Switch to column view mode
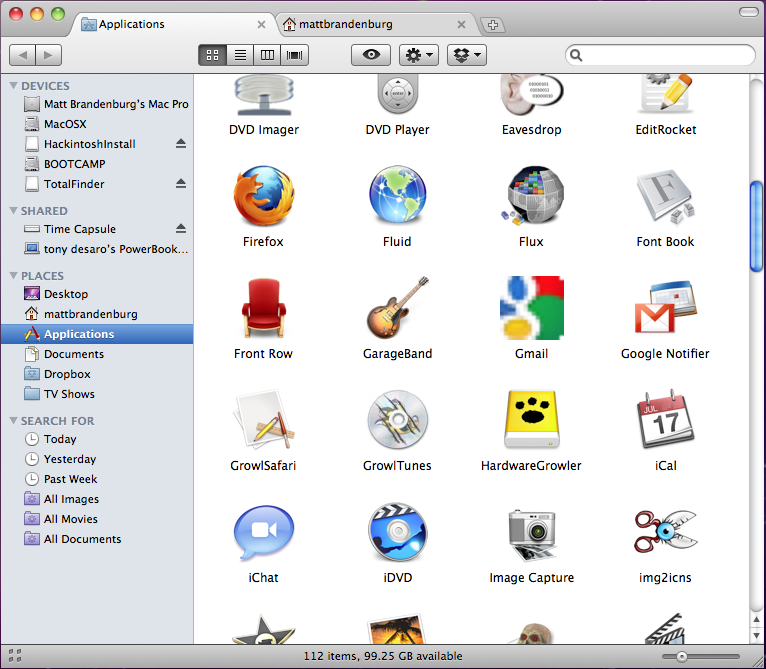The width and height of the screenshot is (766, 669). 267,55
